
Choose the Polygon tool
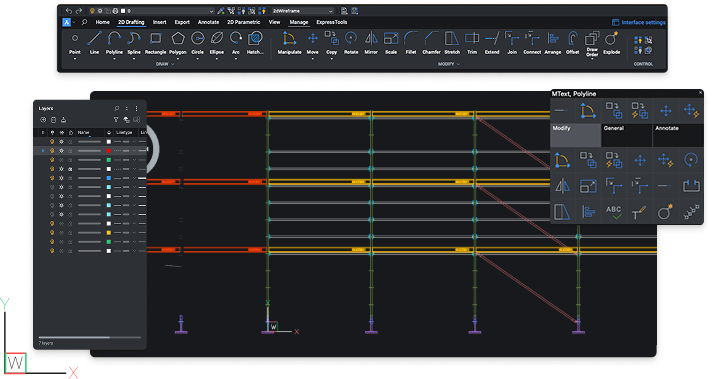[x=178, y=43]
